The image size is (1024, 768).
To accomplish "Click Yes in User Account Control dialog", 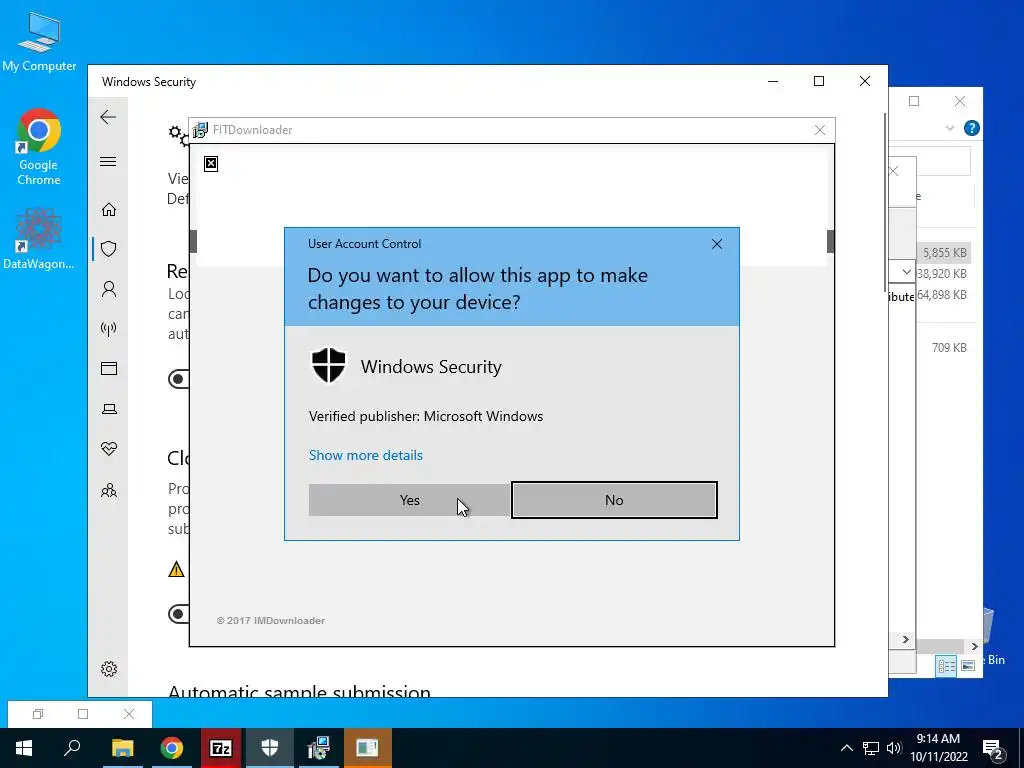I will pyautogui.click(x=409, y=500).
